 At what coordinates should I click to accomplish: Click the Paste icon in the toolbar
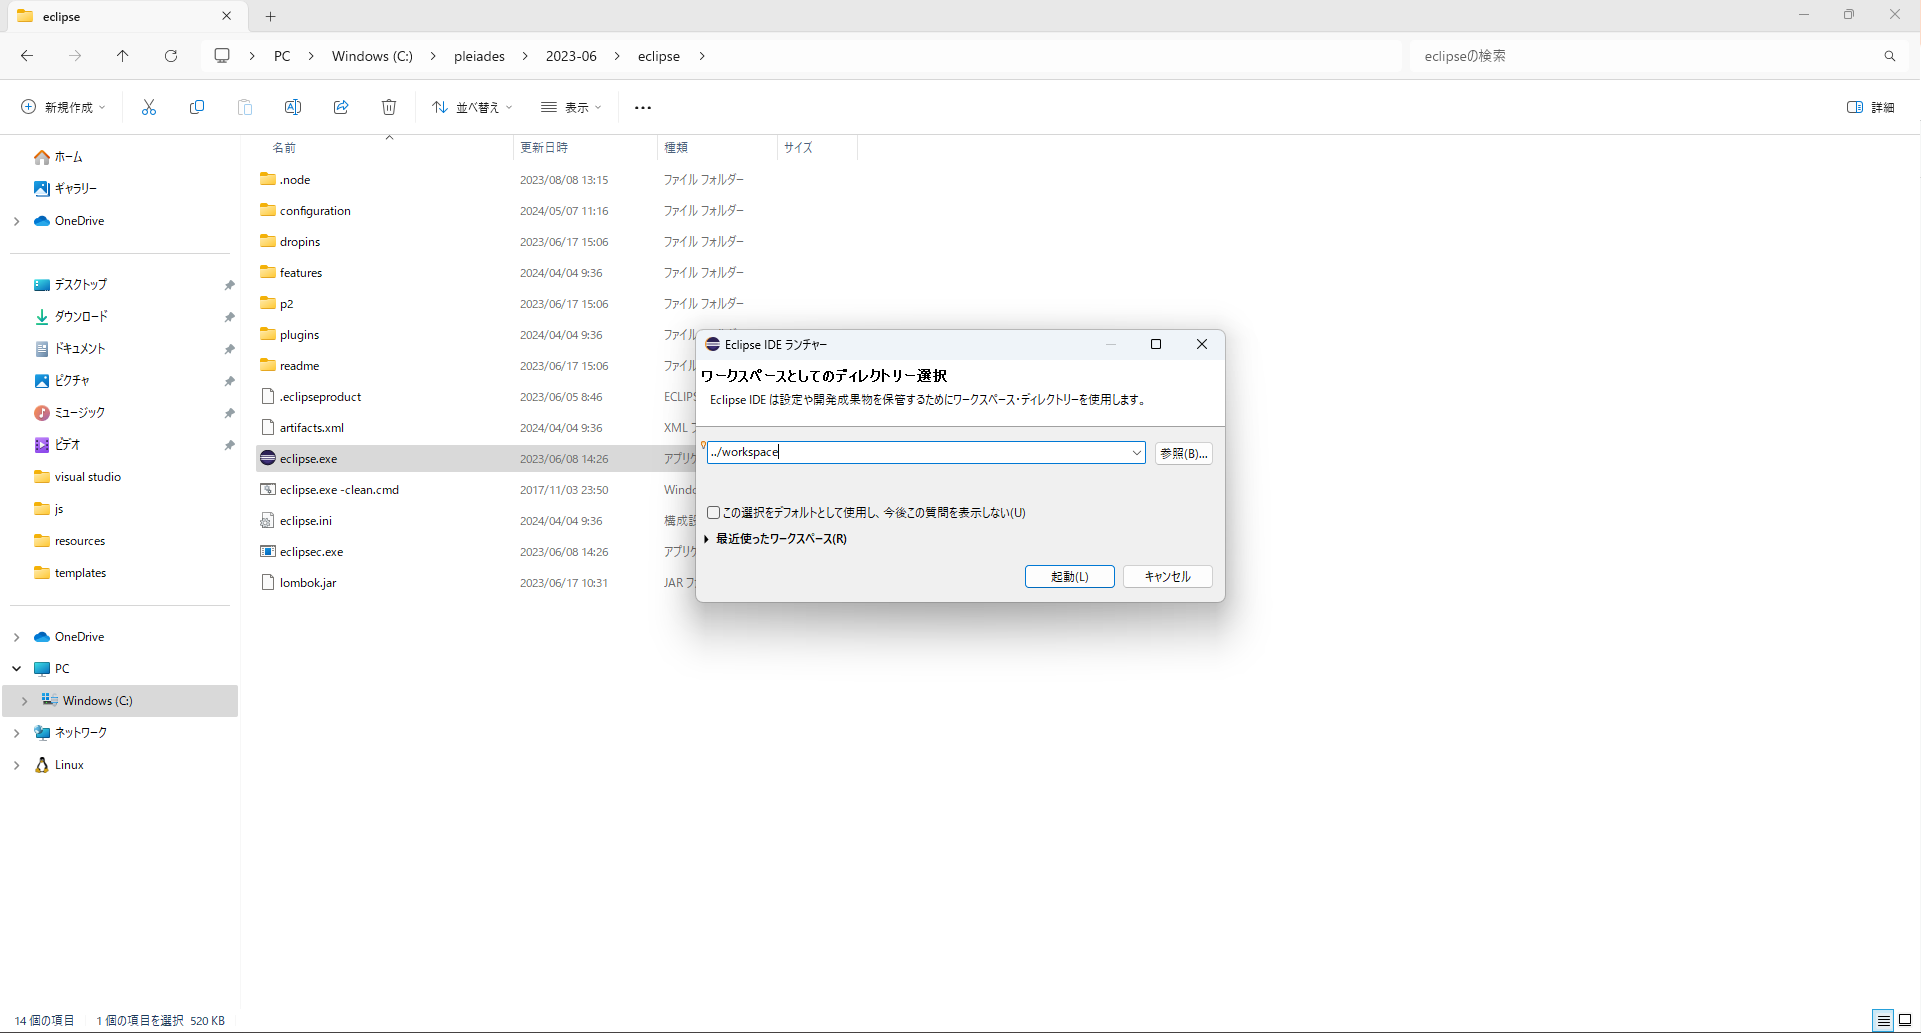click(x=245, y=107)
